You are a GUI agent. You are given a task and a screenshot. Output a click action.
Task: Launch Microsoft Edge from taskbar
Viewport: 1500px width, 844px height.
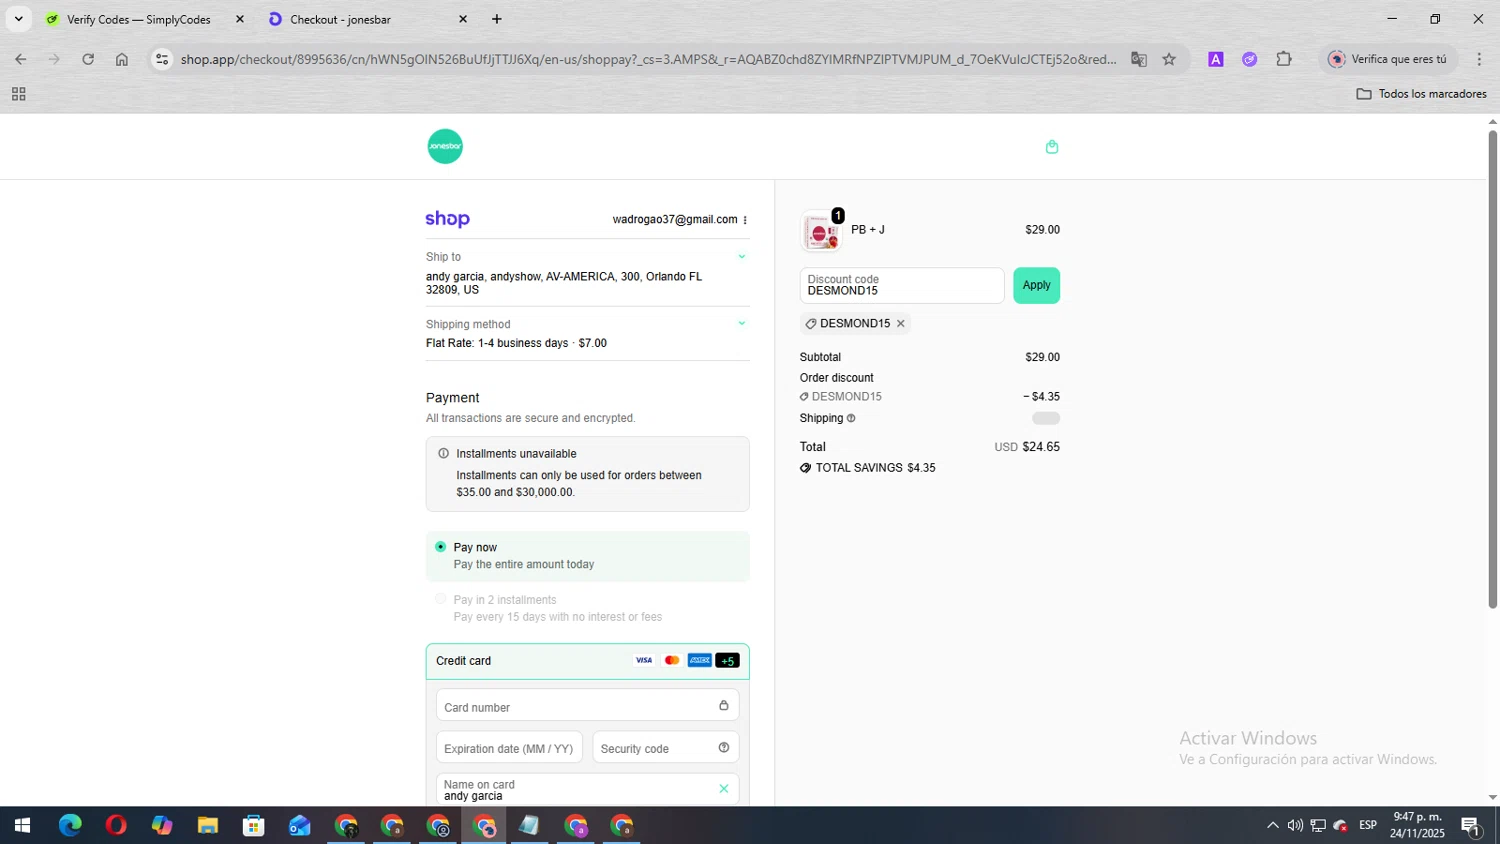(70, 826)
